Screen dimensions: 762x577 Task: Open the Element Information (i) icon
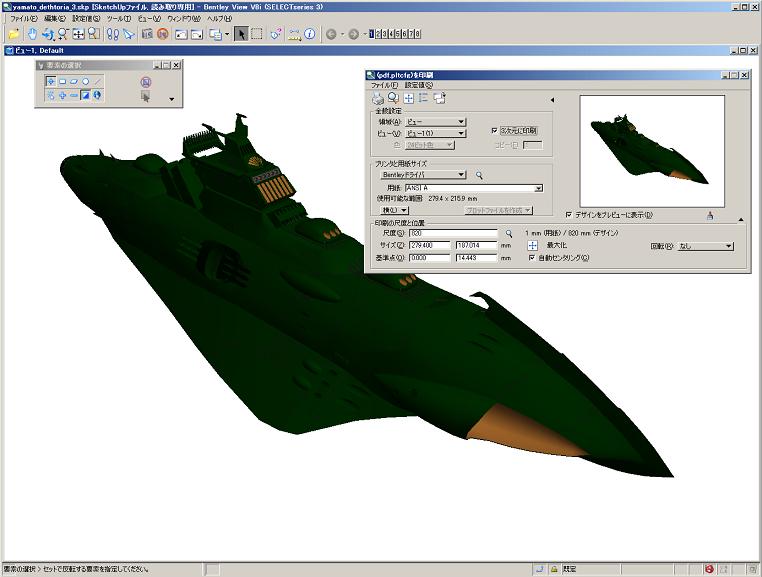(310, 34)
